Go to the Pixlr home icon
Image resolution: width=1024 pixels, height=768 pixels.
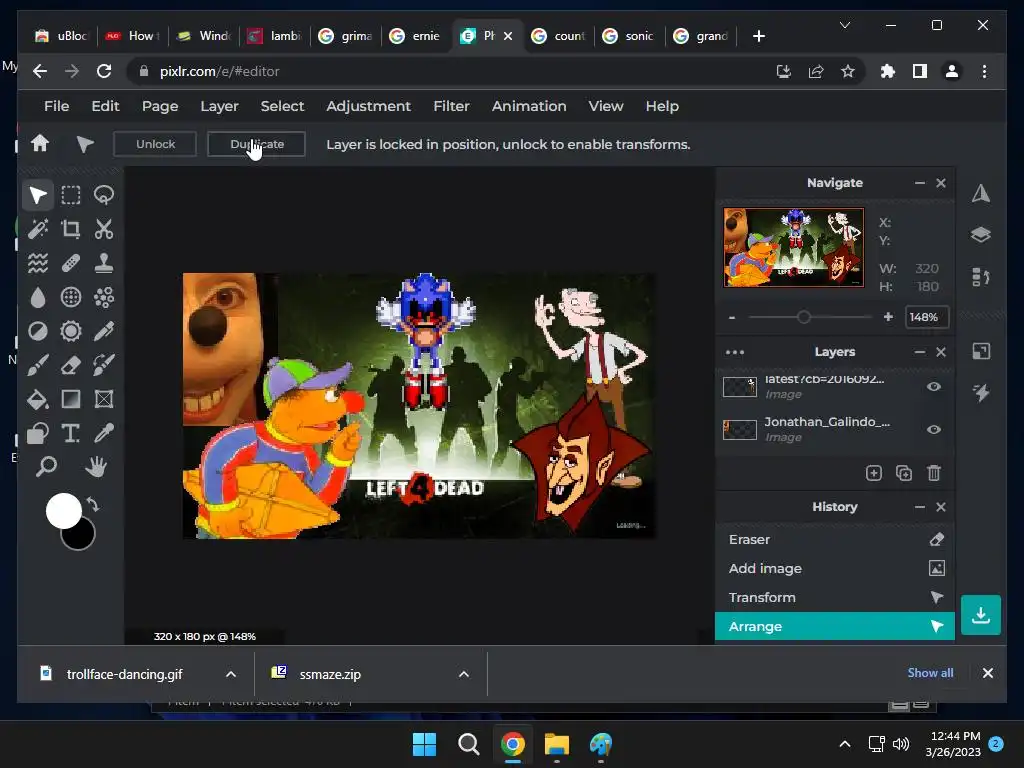click(x=40, y=144)
